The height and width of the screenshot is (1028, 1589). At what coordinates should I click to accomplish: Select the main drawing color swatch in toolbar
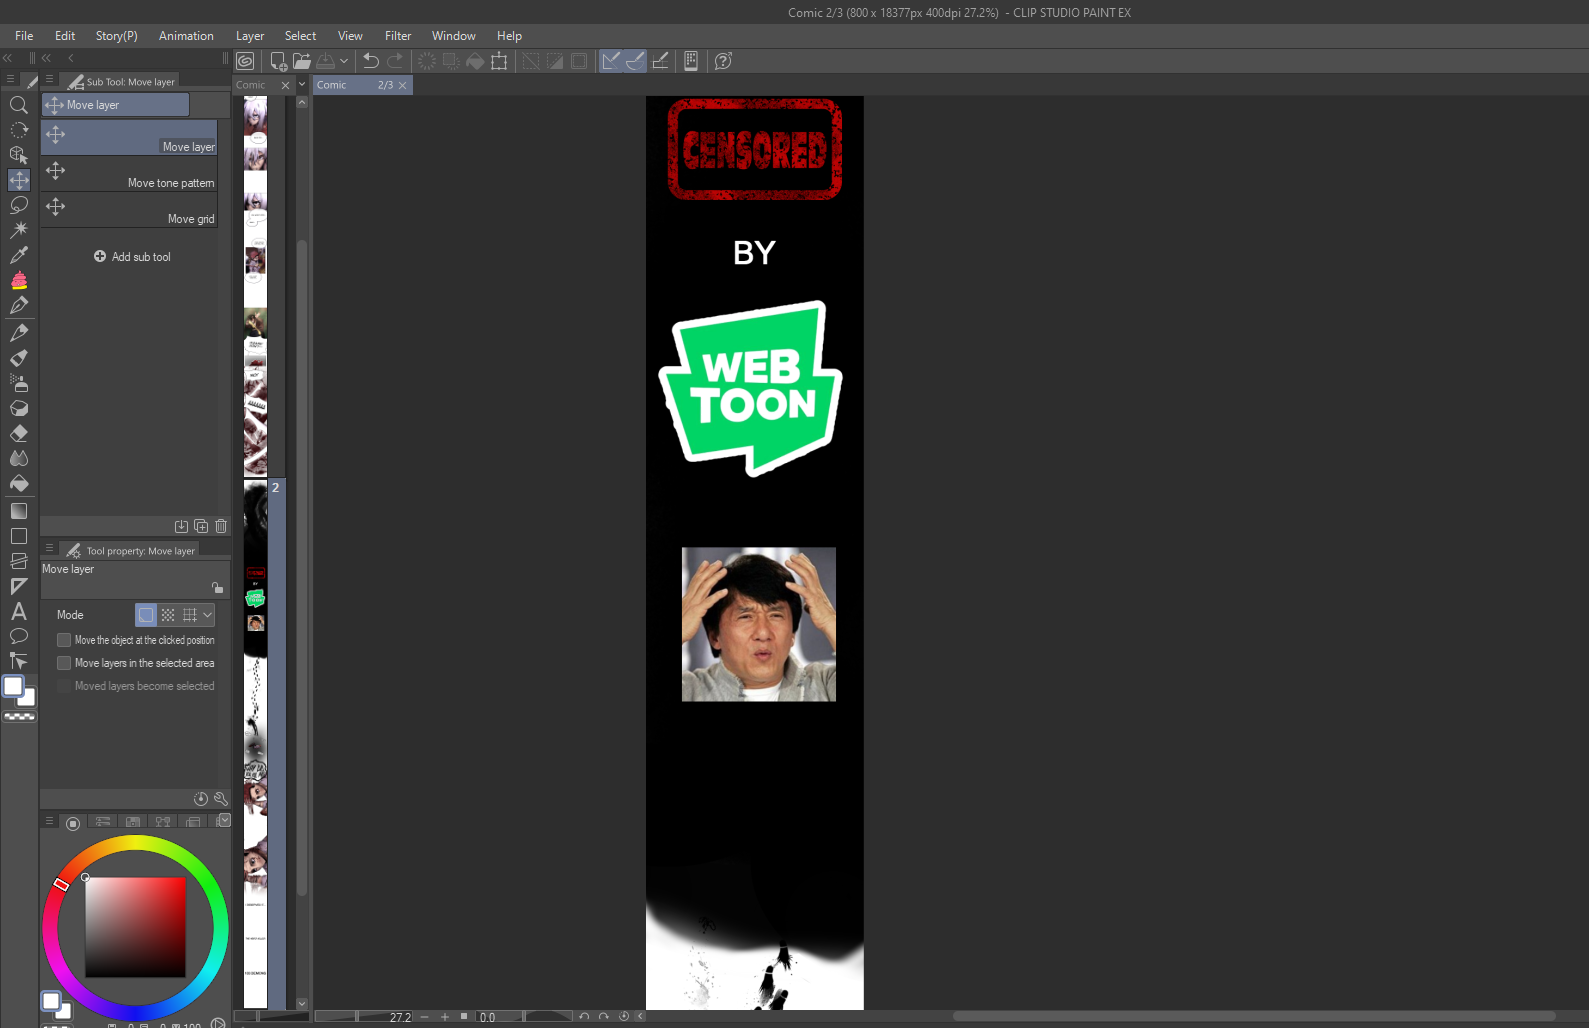13,687
